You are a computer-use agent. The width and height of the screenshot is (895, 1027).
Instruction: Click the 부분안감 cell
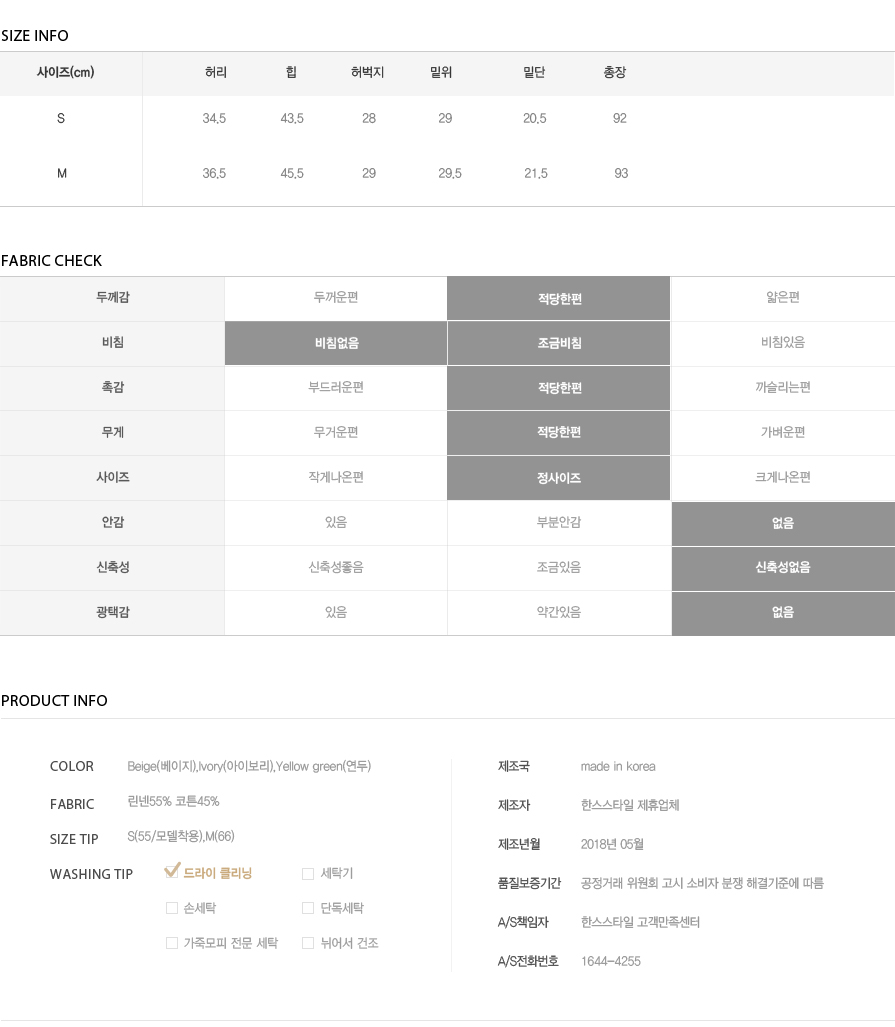pyautogui.click(x=559, y=523)
